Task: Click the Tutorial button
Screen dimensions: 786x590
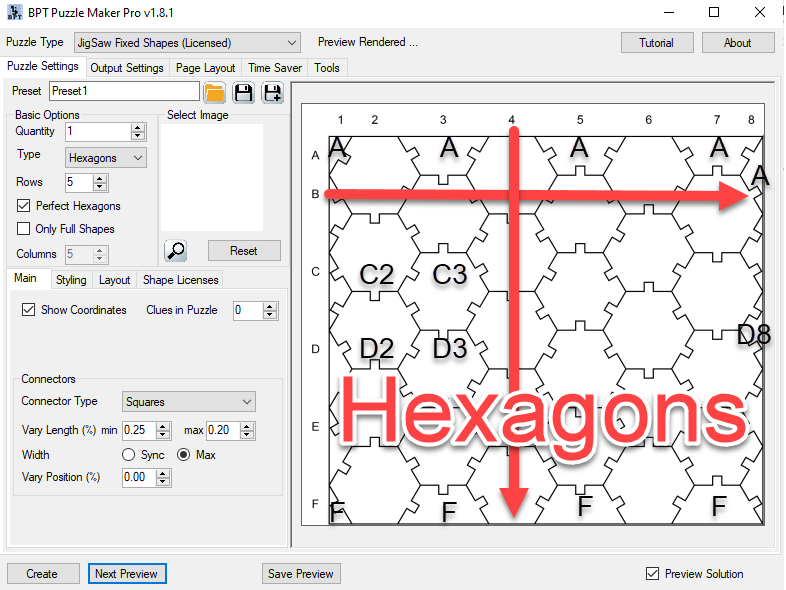Action: click(x=656, y=43)
